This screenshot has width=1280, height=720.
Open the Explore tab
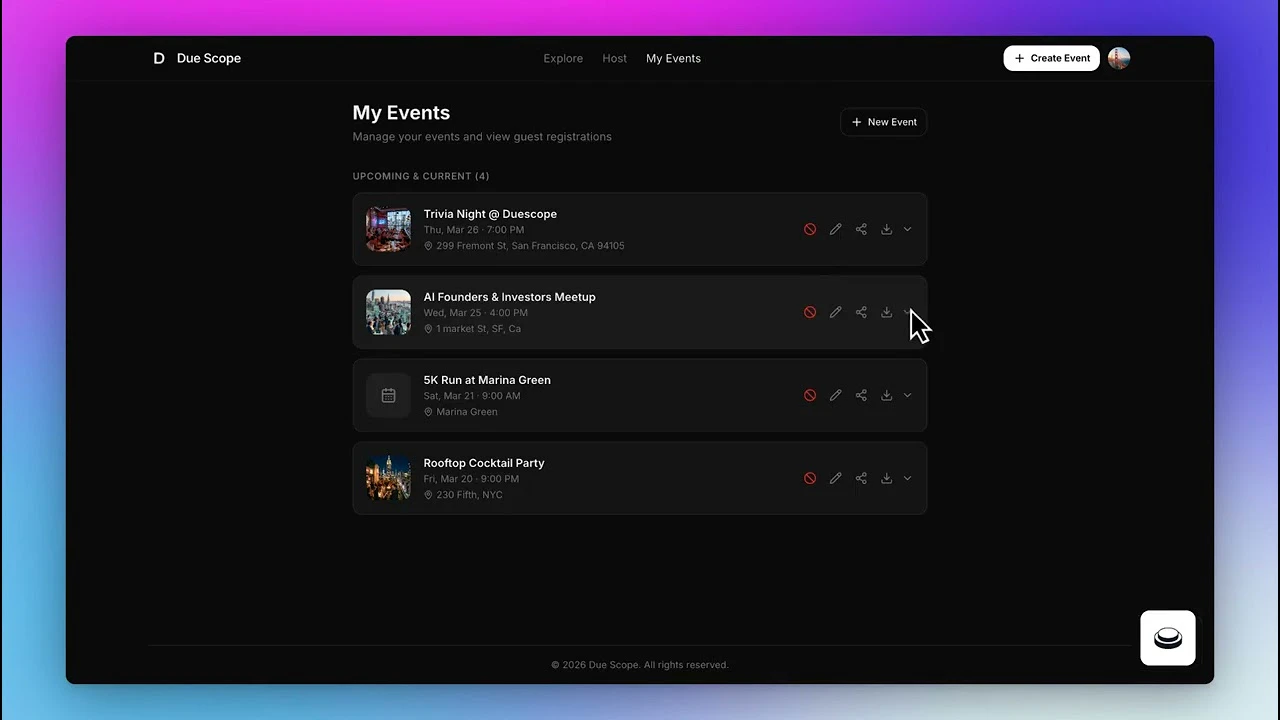pyautogui.click(x=563, y=58)
